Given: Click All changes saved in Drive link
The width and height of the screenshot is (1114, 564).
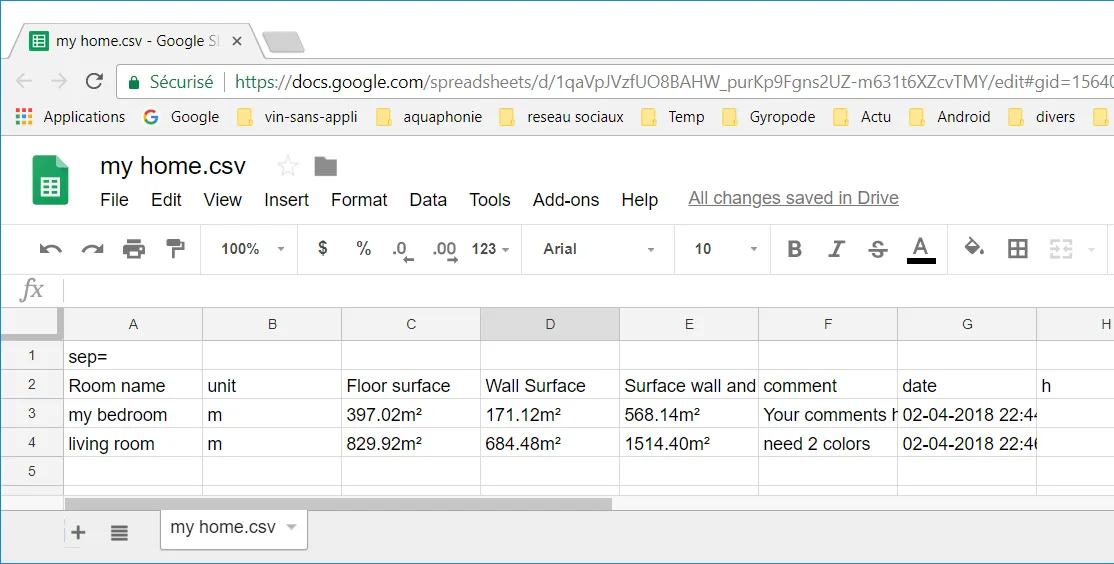Looking at the screenshot, I should [x=793, y=198].
